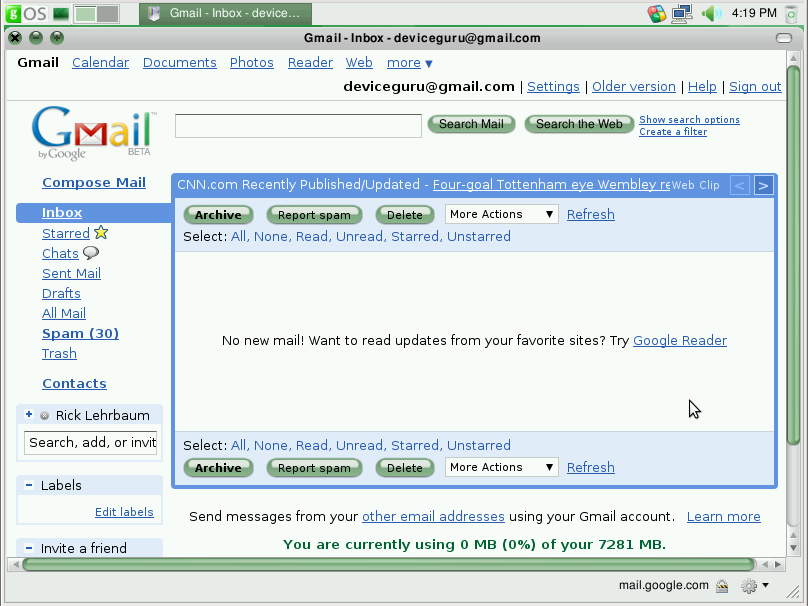
Task: Click the Edit labels link
Action: point(124,512)
